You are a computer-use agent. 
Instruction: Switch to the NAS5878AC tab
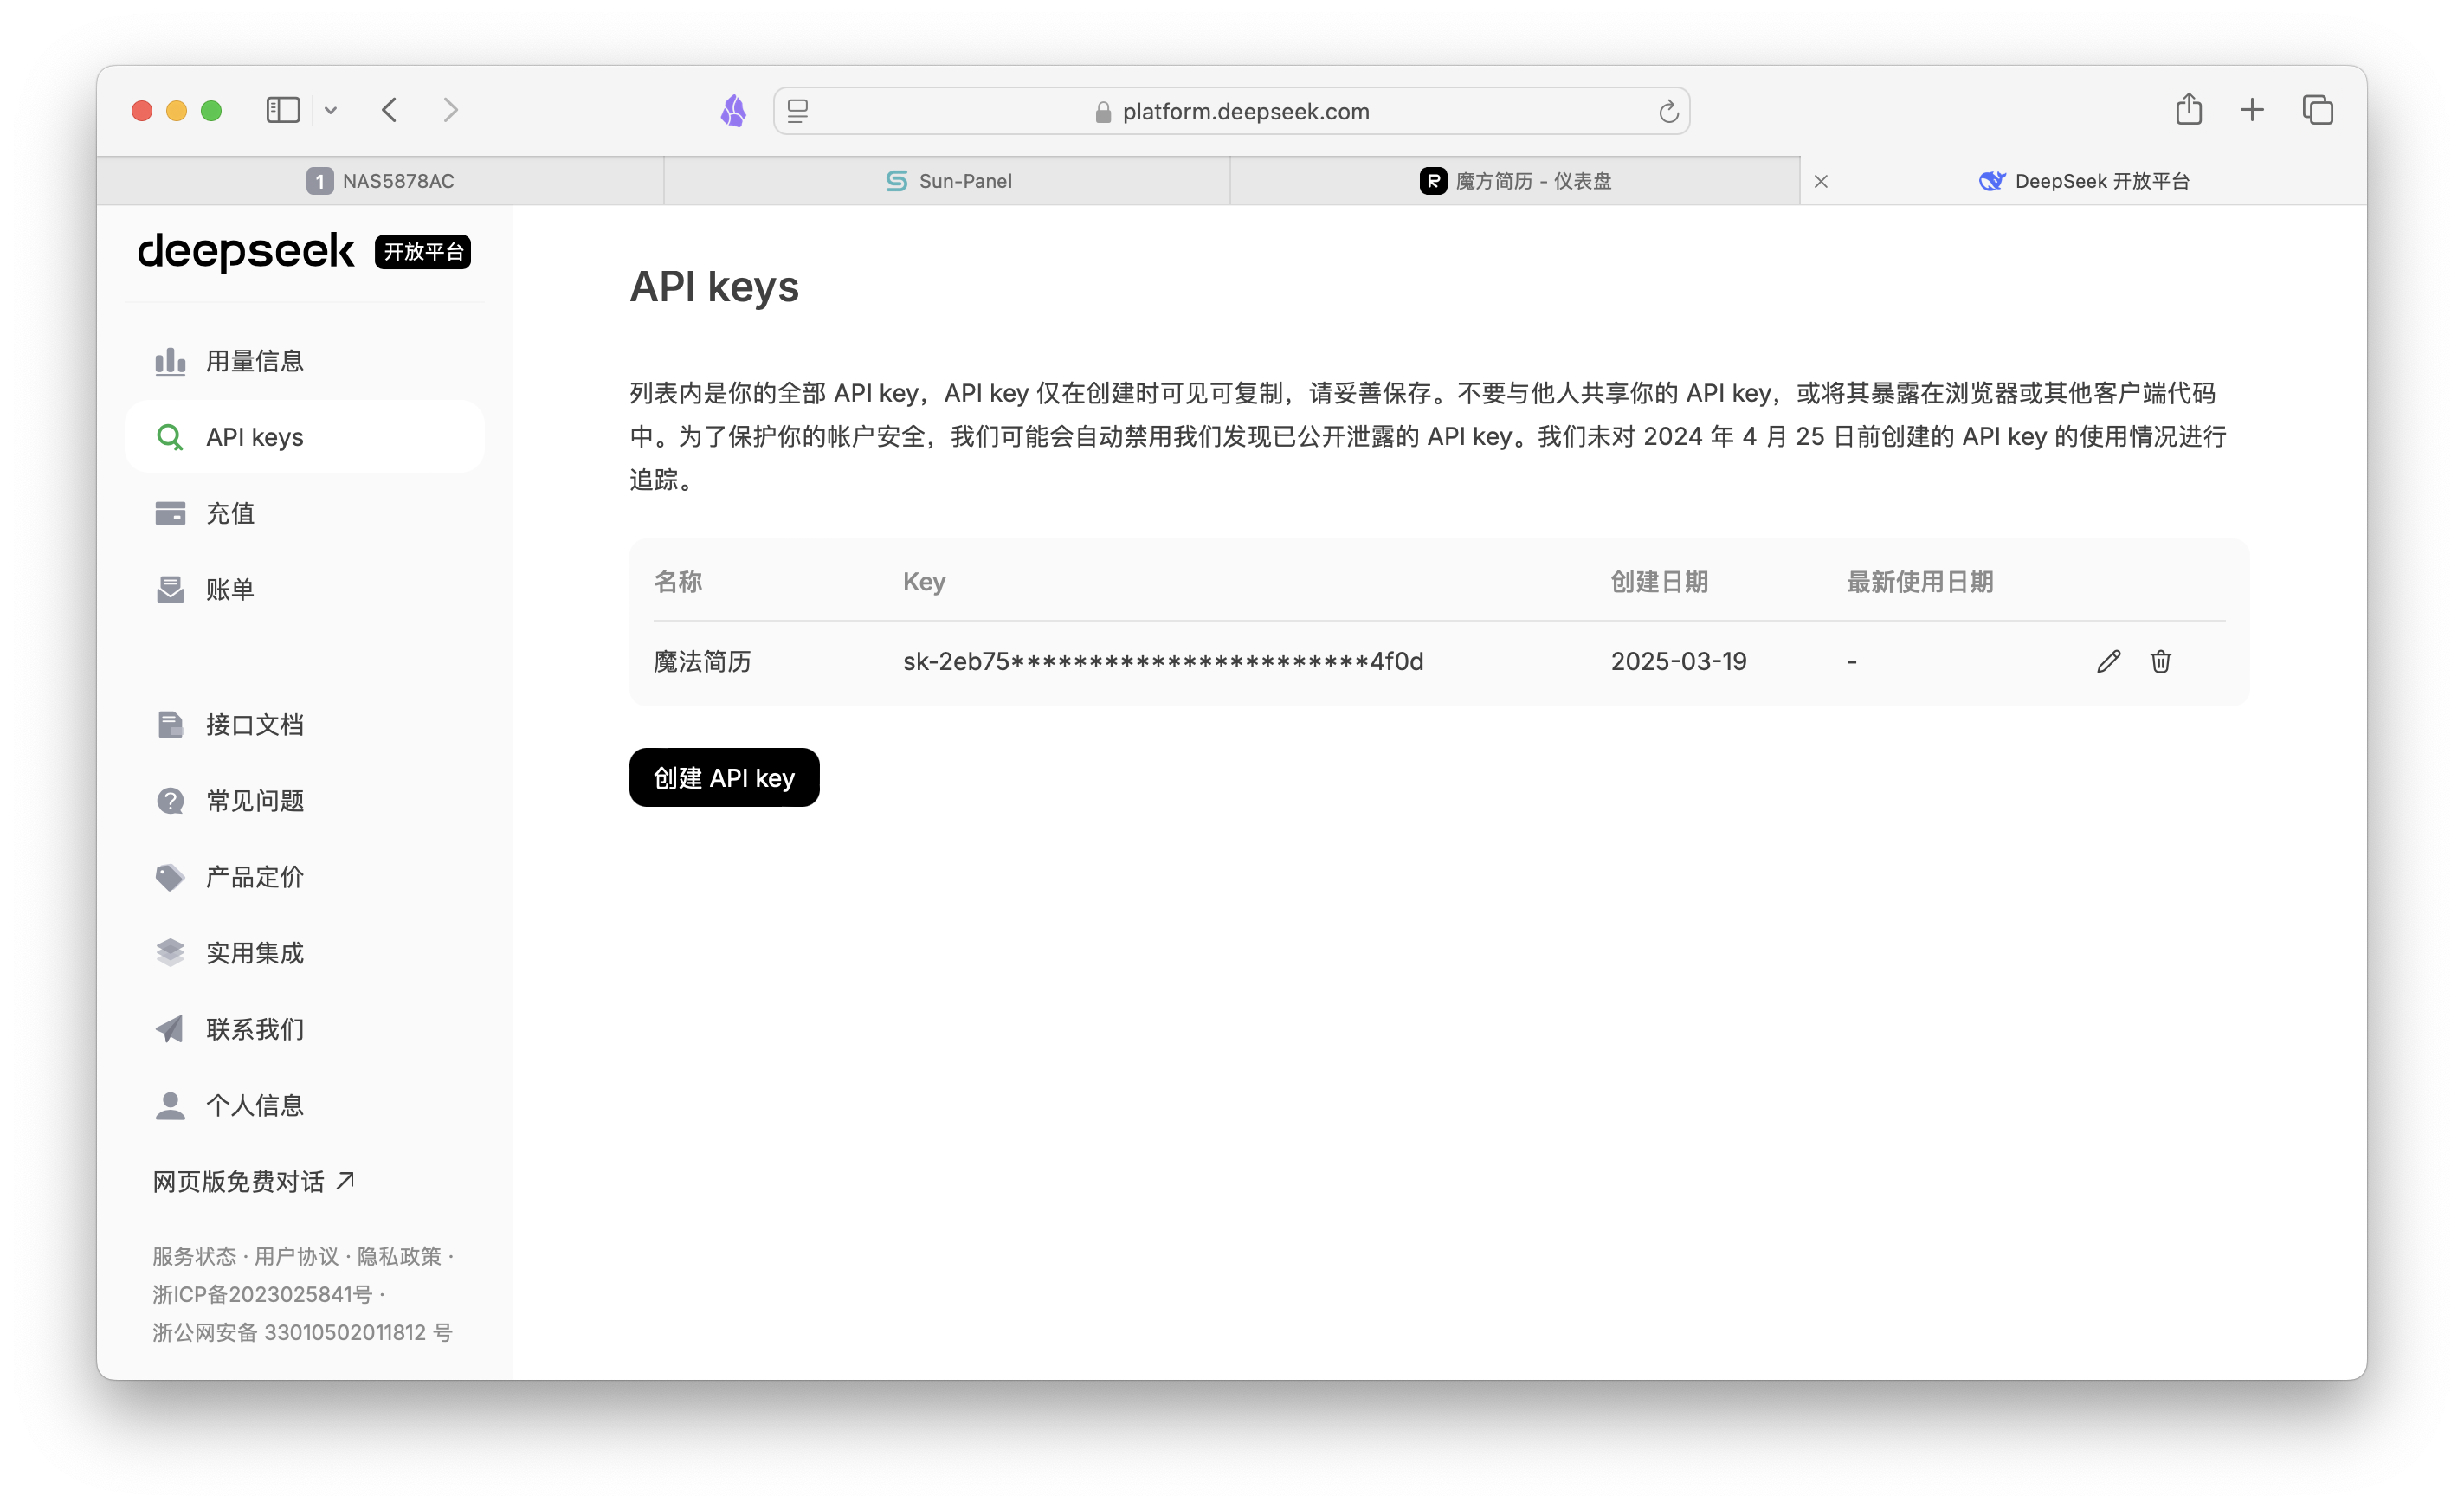coord(380,181)
